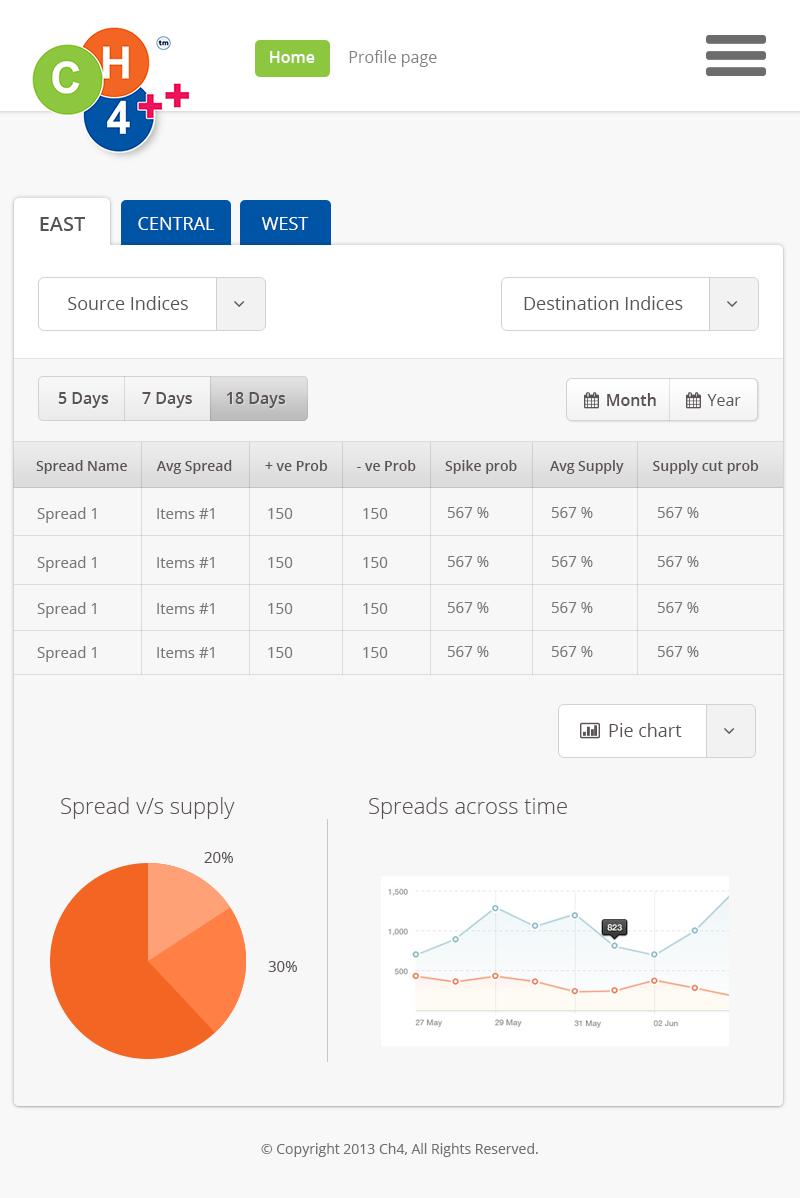Click the CH4 logo
This screenshot has height=1198, width=800.
[x=111, y=89]
